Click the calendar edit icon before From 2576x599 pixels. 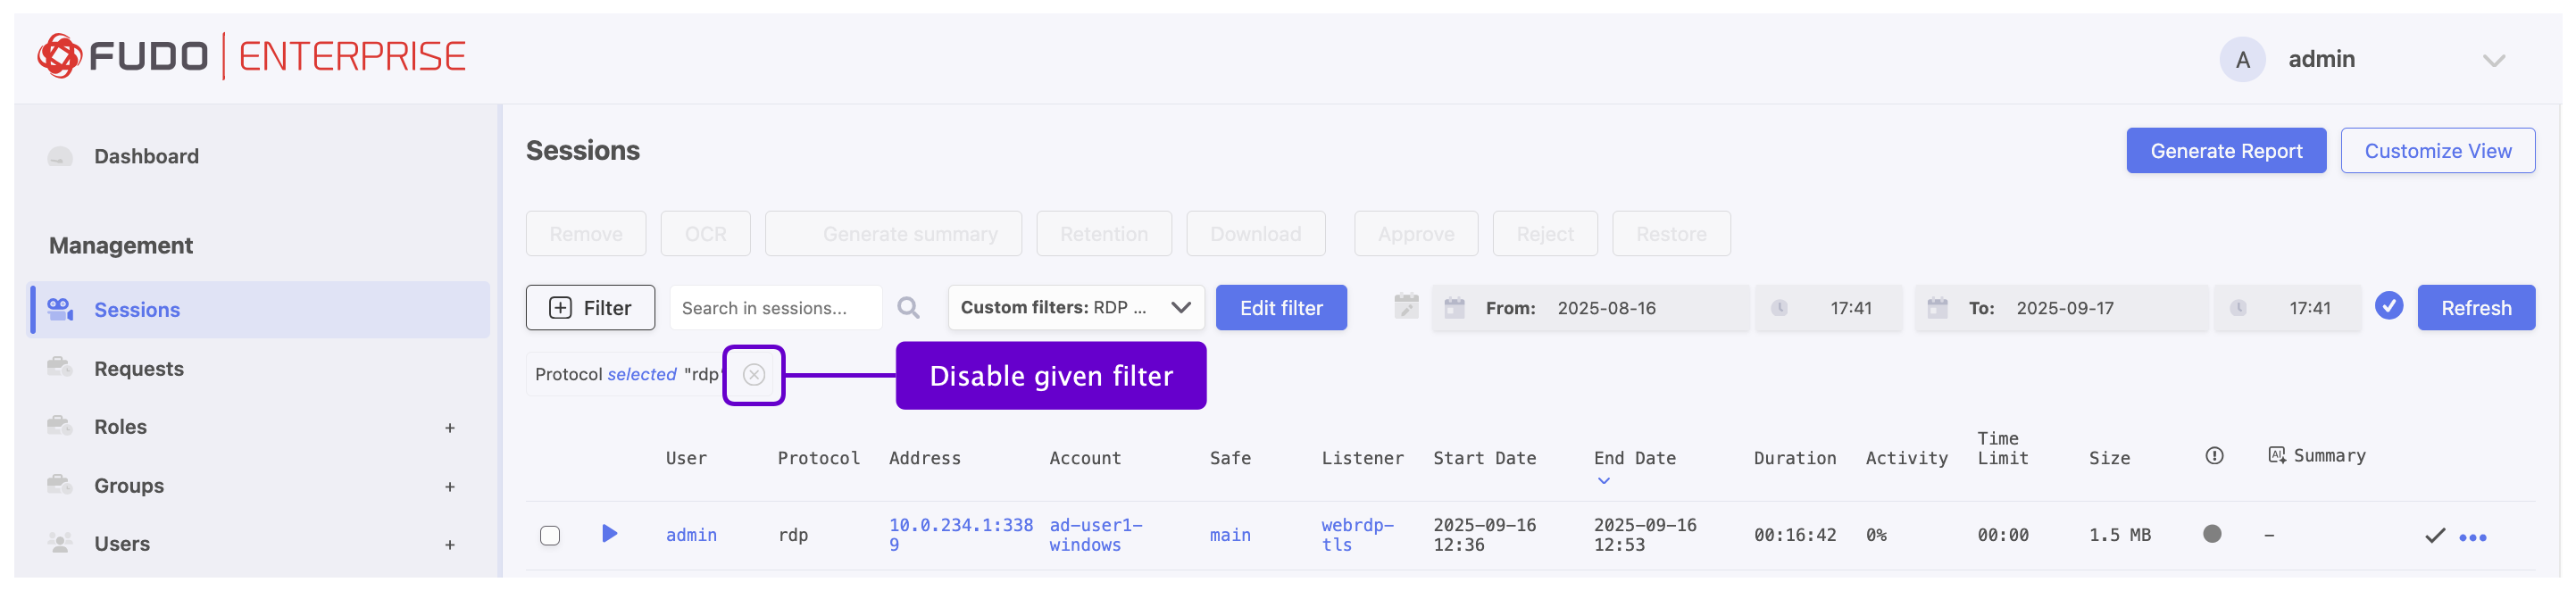coord(1406,306)
